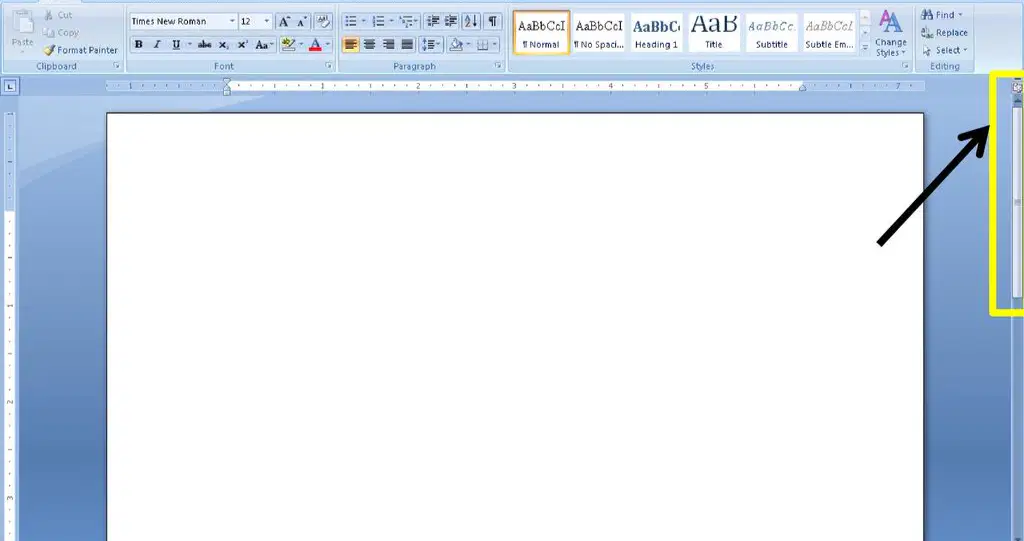Toggle Show/Hide paragraph marks
Screen dimensions: 1024x541
[493, 22]
